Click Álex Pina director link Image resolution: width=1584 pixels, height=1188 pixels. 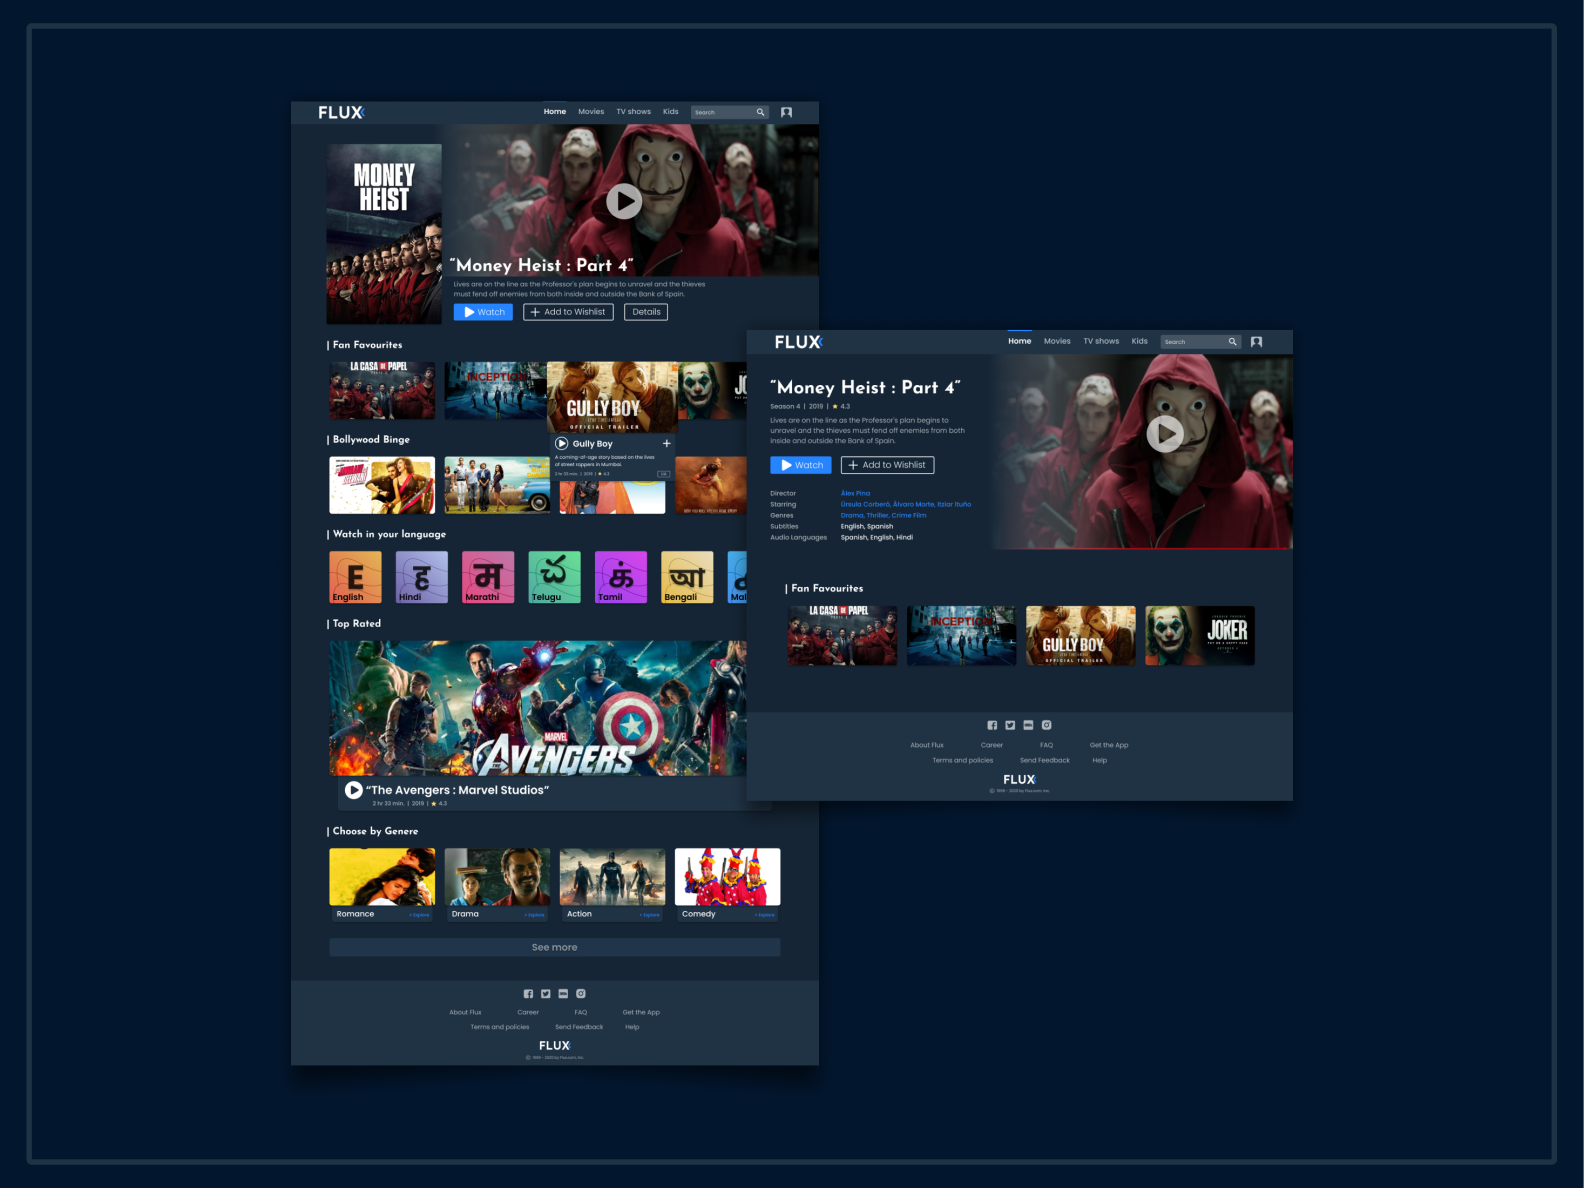click(x=855, y=493)
